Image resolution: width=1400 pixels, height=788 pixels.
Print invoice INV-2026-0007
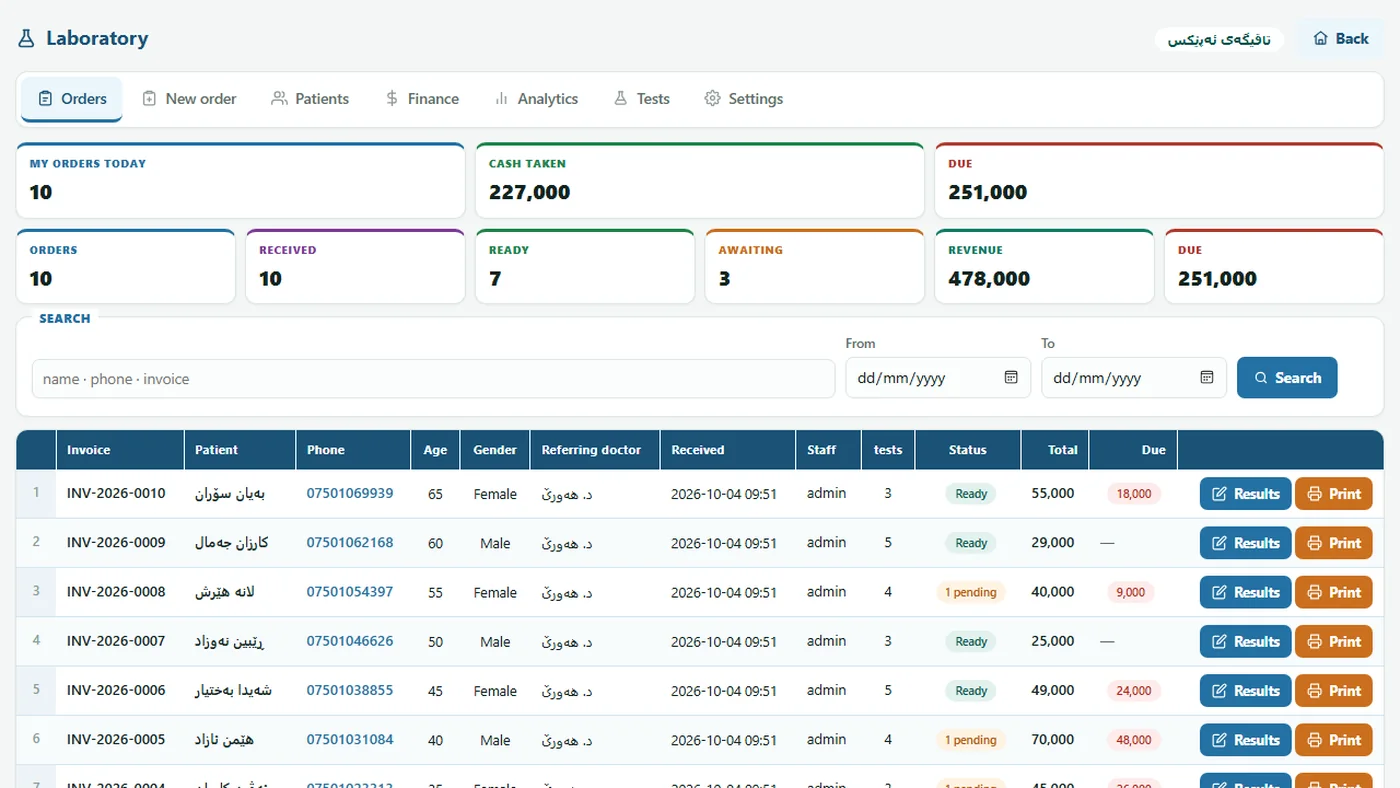click(x=1334, y=641)
